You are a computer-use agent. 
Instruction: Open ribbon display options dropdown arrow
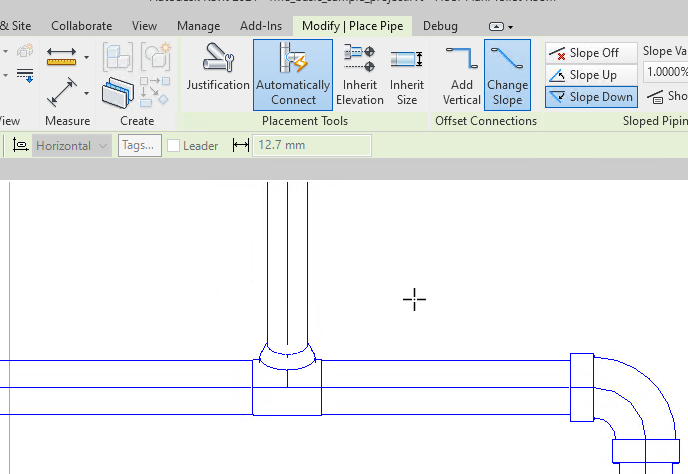510,27
